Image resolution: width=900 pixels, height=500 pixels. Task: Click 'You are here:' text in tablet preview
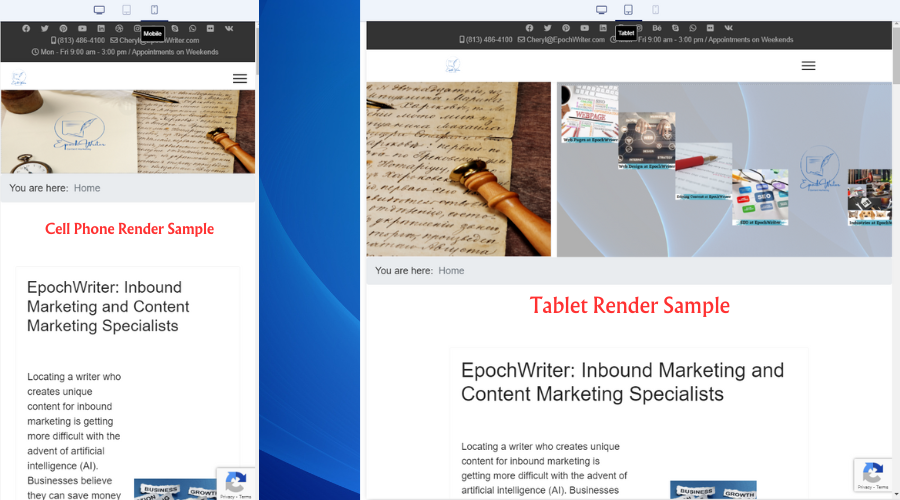coord(404,270)
